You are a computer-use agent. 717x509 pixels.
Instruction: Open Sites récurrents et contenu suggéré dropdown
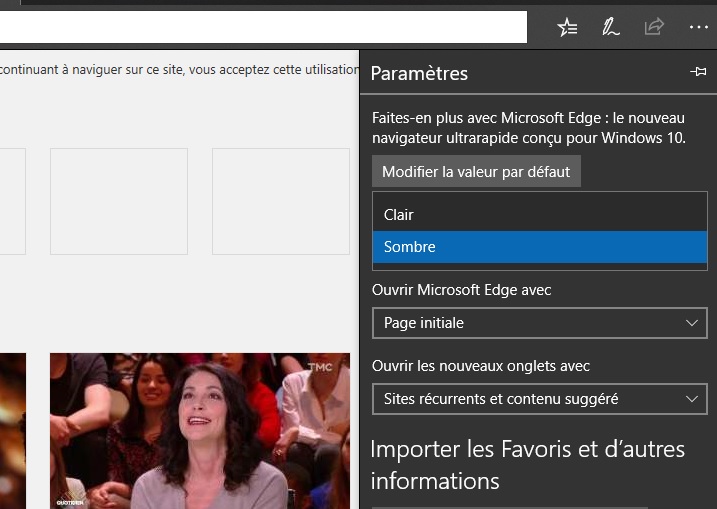(x=540, y=399)
